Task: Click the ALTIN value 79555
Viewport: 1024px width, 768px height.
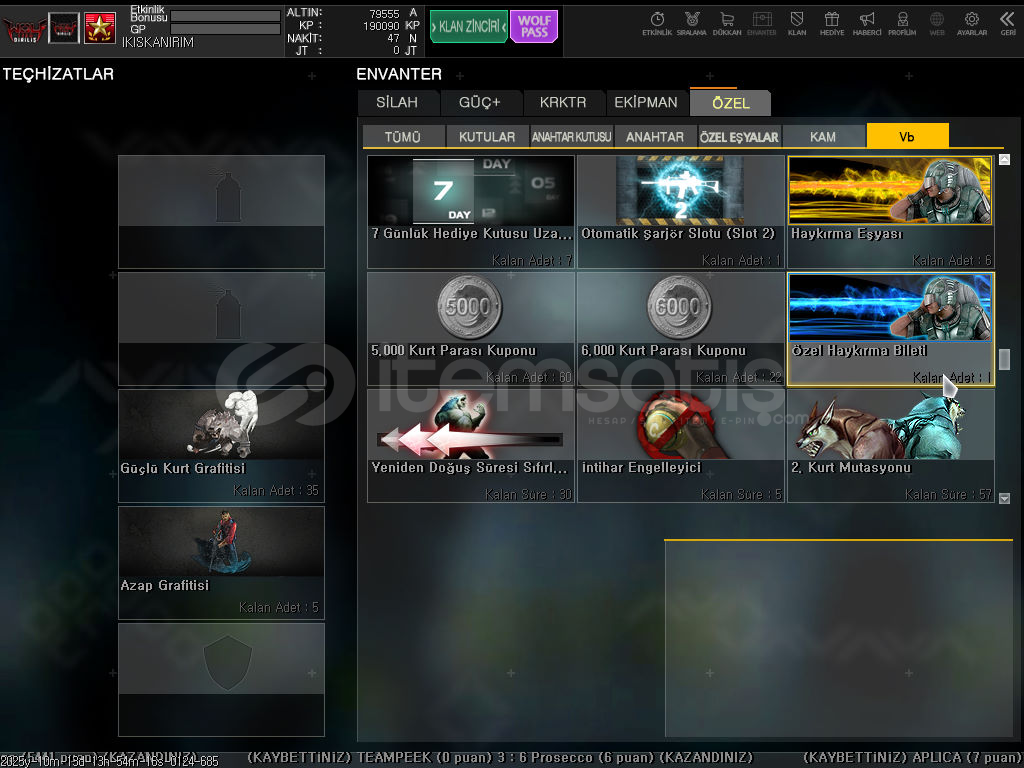Action: point(384,14)
